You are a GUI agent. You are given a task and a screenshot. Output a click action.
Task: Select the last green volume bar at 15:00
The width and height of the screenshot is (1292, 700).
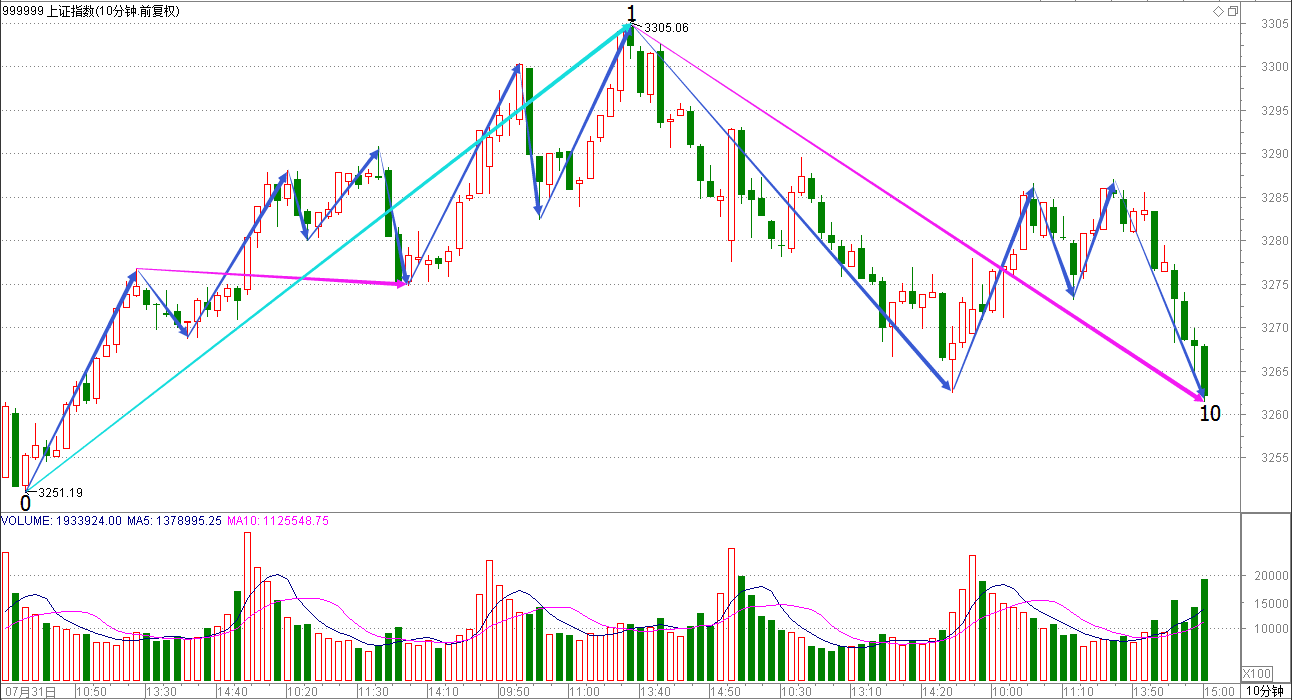[x=1205, y=630]
